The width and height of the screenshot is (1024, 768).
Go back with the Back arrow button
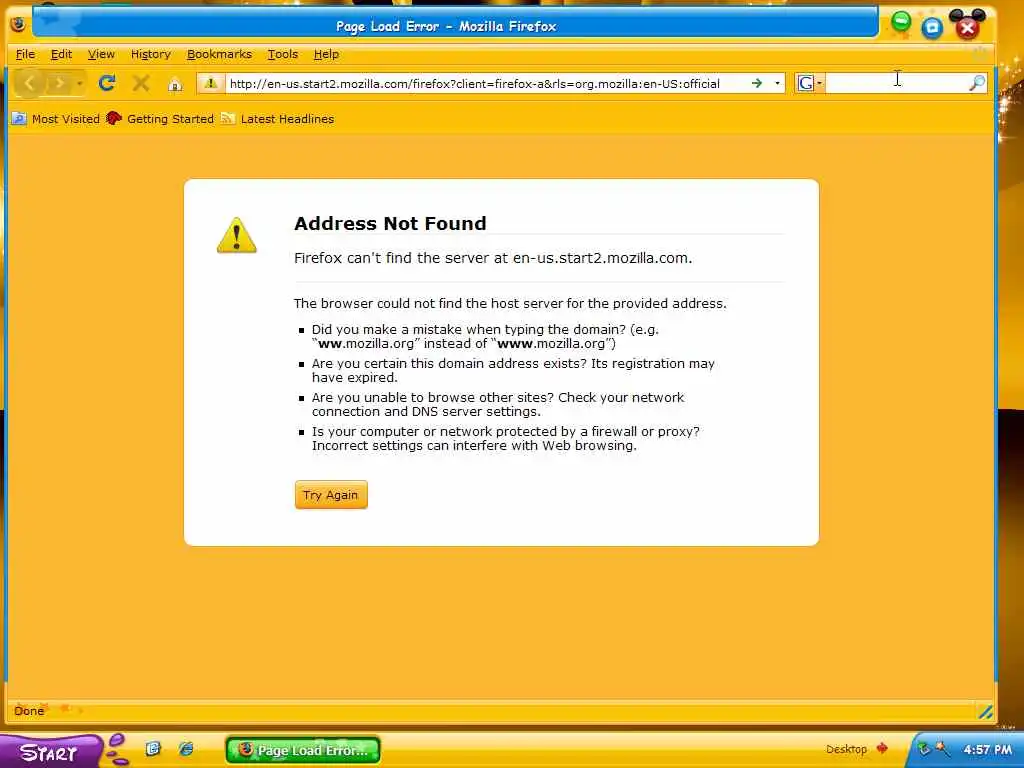click(29, 83)
